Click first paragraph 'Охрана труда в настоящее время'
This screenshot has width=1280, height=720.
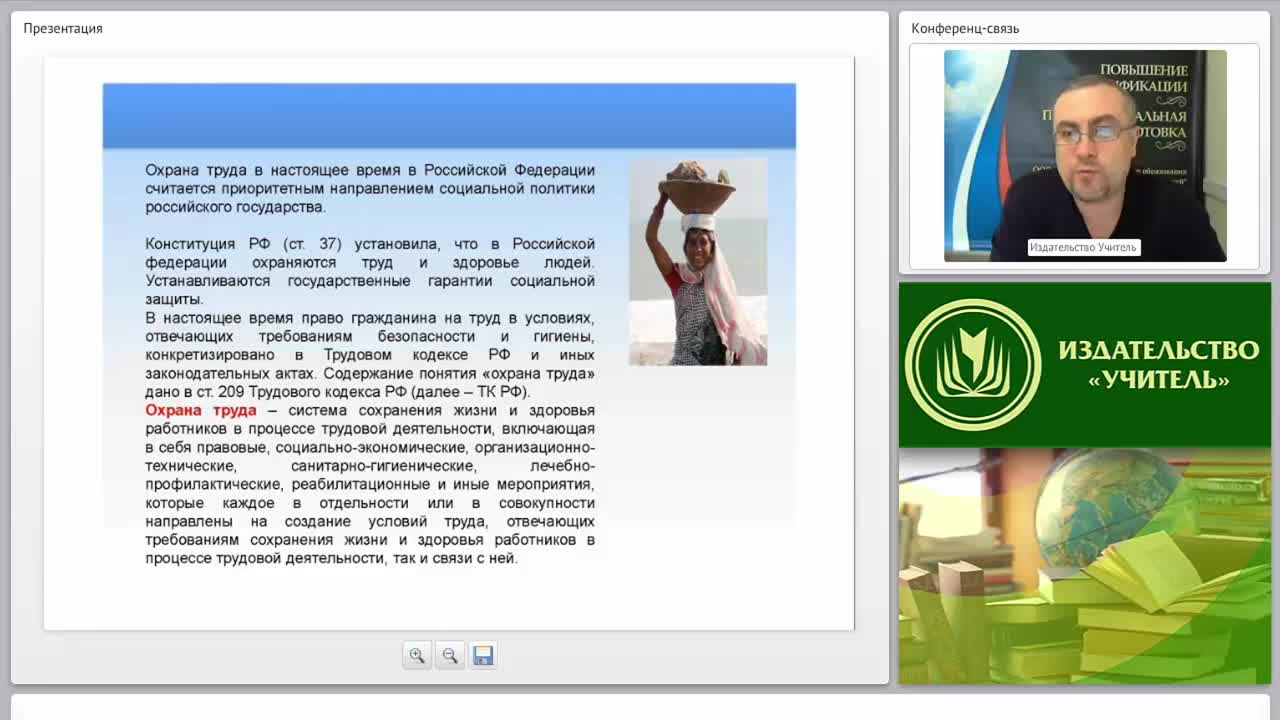click(x=370, y=188)
